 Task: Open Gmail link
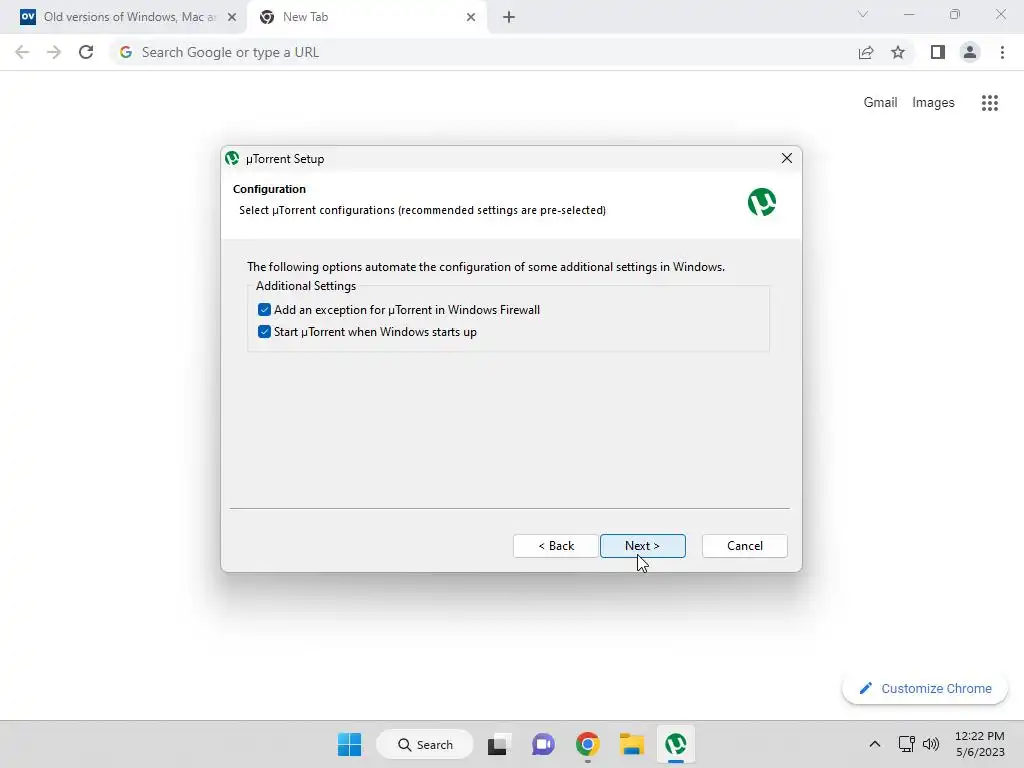880,103
